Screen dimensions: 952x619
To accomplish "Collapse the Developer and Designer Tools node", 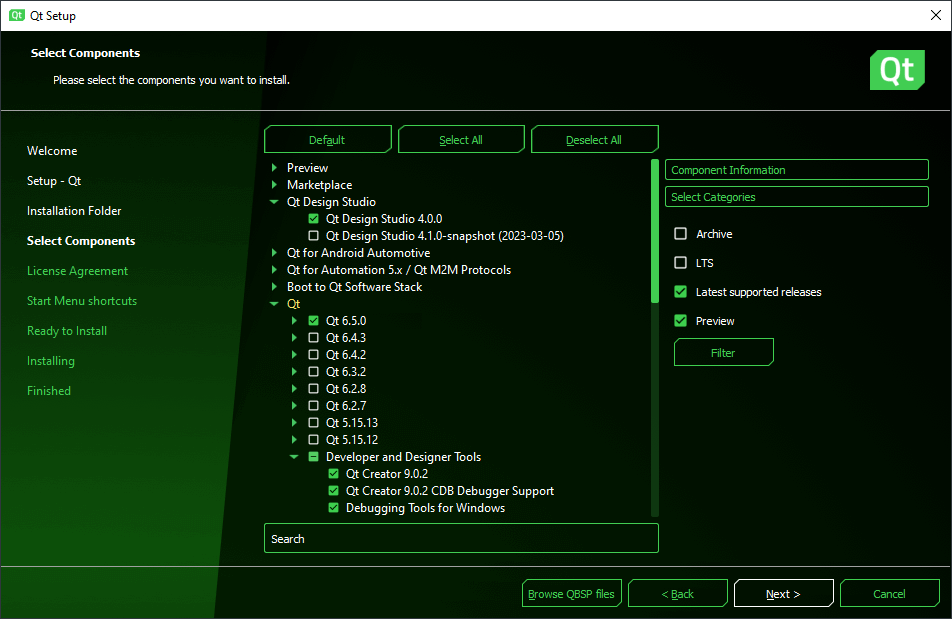I will click(294, 457).
